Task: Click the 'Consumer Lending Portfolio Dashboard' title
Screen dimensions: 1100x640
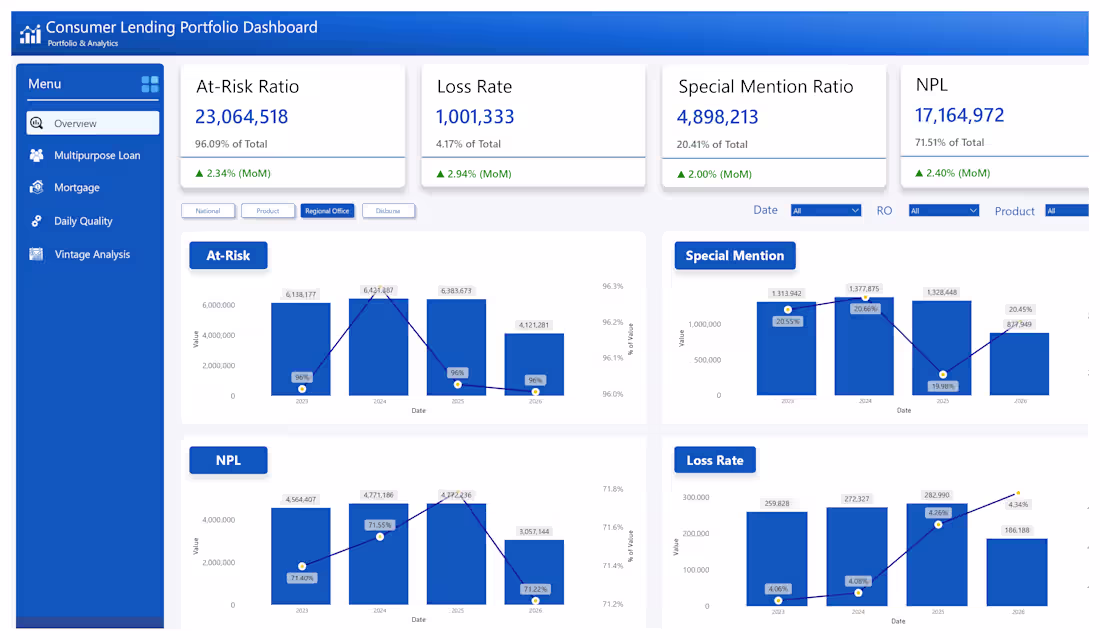Action: pyautogui.click(x=182, y=27)
